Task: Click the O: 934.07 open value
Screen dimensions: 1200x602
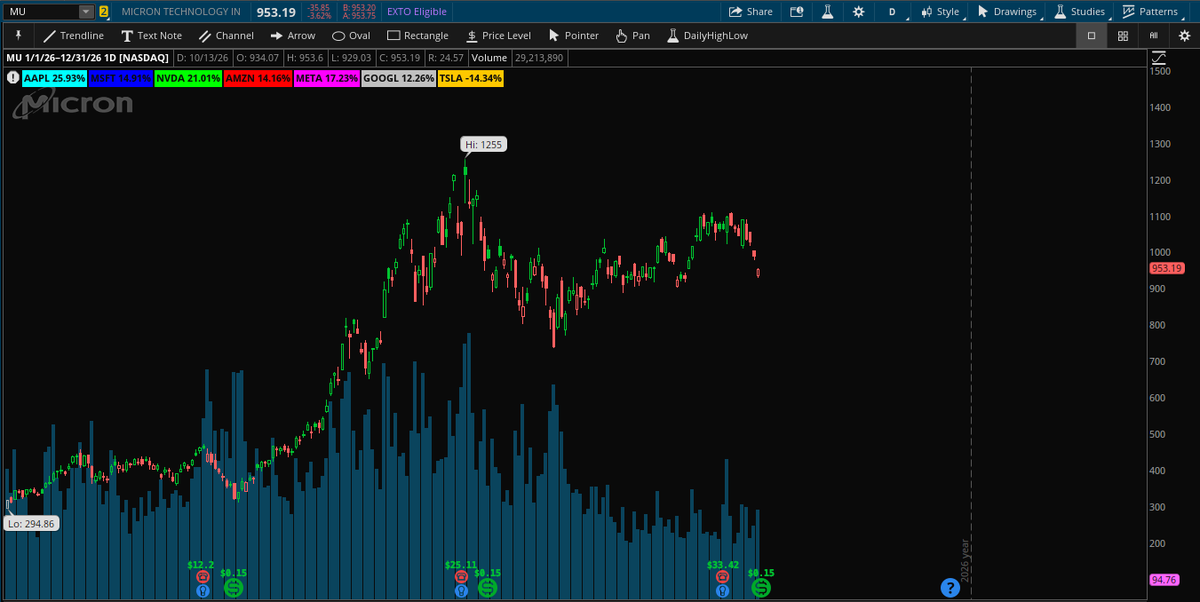Action: point(256,58)
